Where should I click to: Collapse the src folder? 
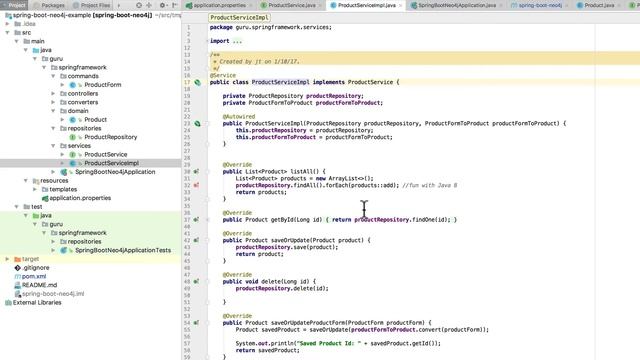tap(7, 32)
